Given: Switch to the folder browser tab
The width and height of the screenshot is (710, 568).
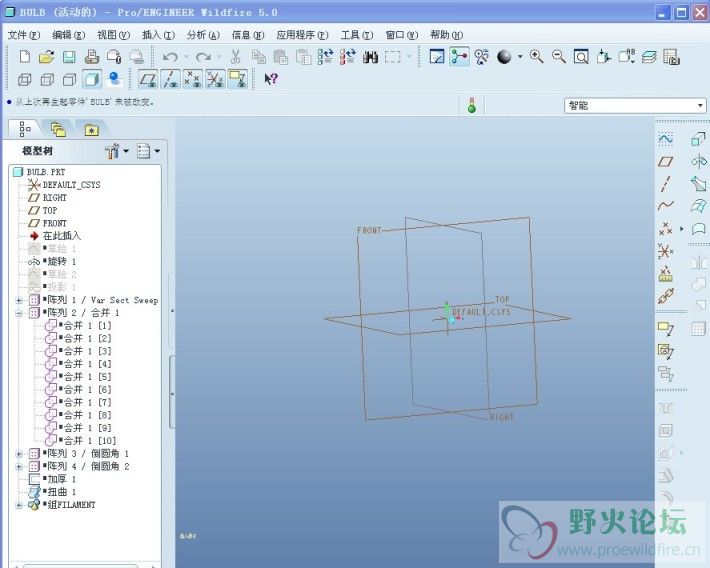Looking at the screenshot, I should [58, 130].
